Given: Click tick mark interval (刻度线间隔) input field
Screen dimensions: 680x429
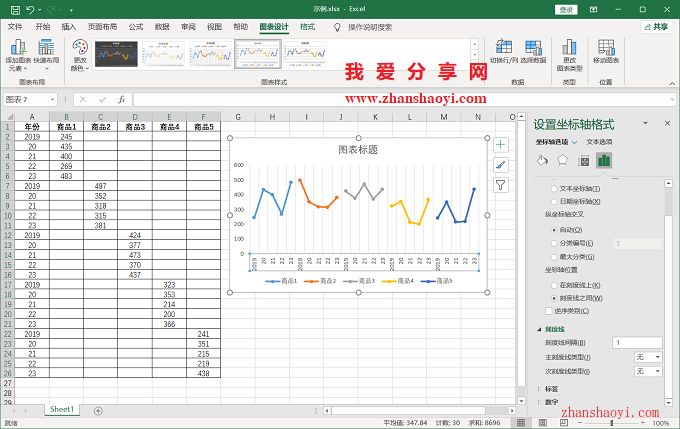Looking at the screenshot, I should [x=637, y=343].
